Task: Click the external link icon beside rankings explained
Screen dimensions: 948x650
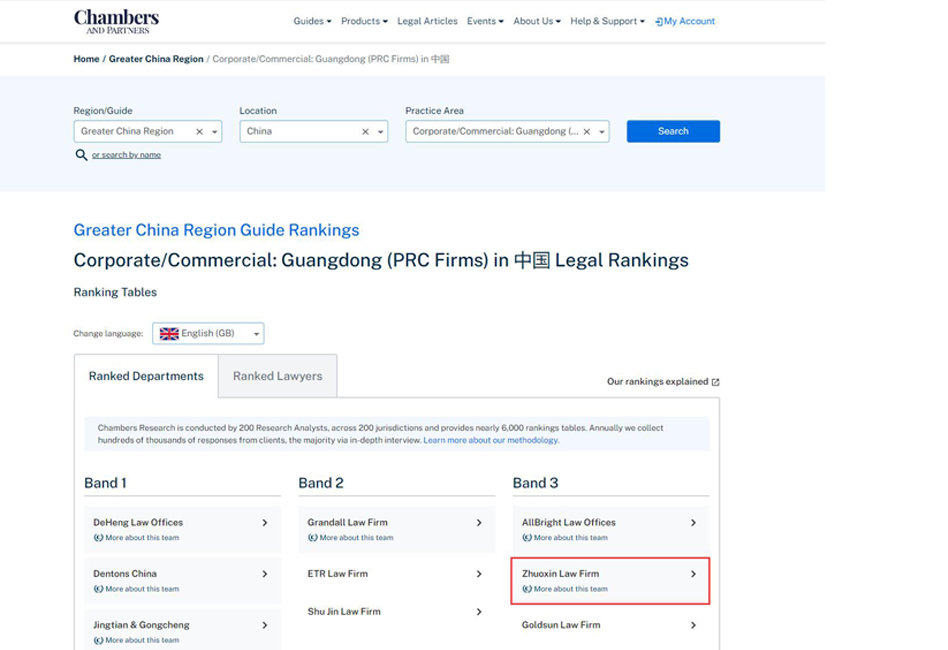Action: pos(716,382)
